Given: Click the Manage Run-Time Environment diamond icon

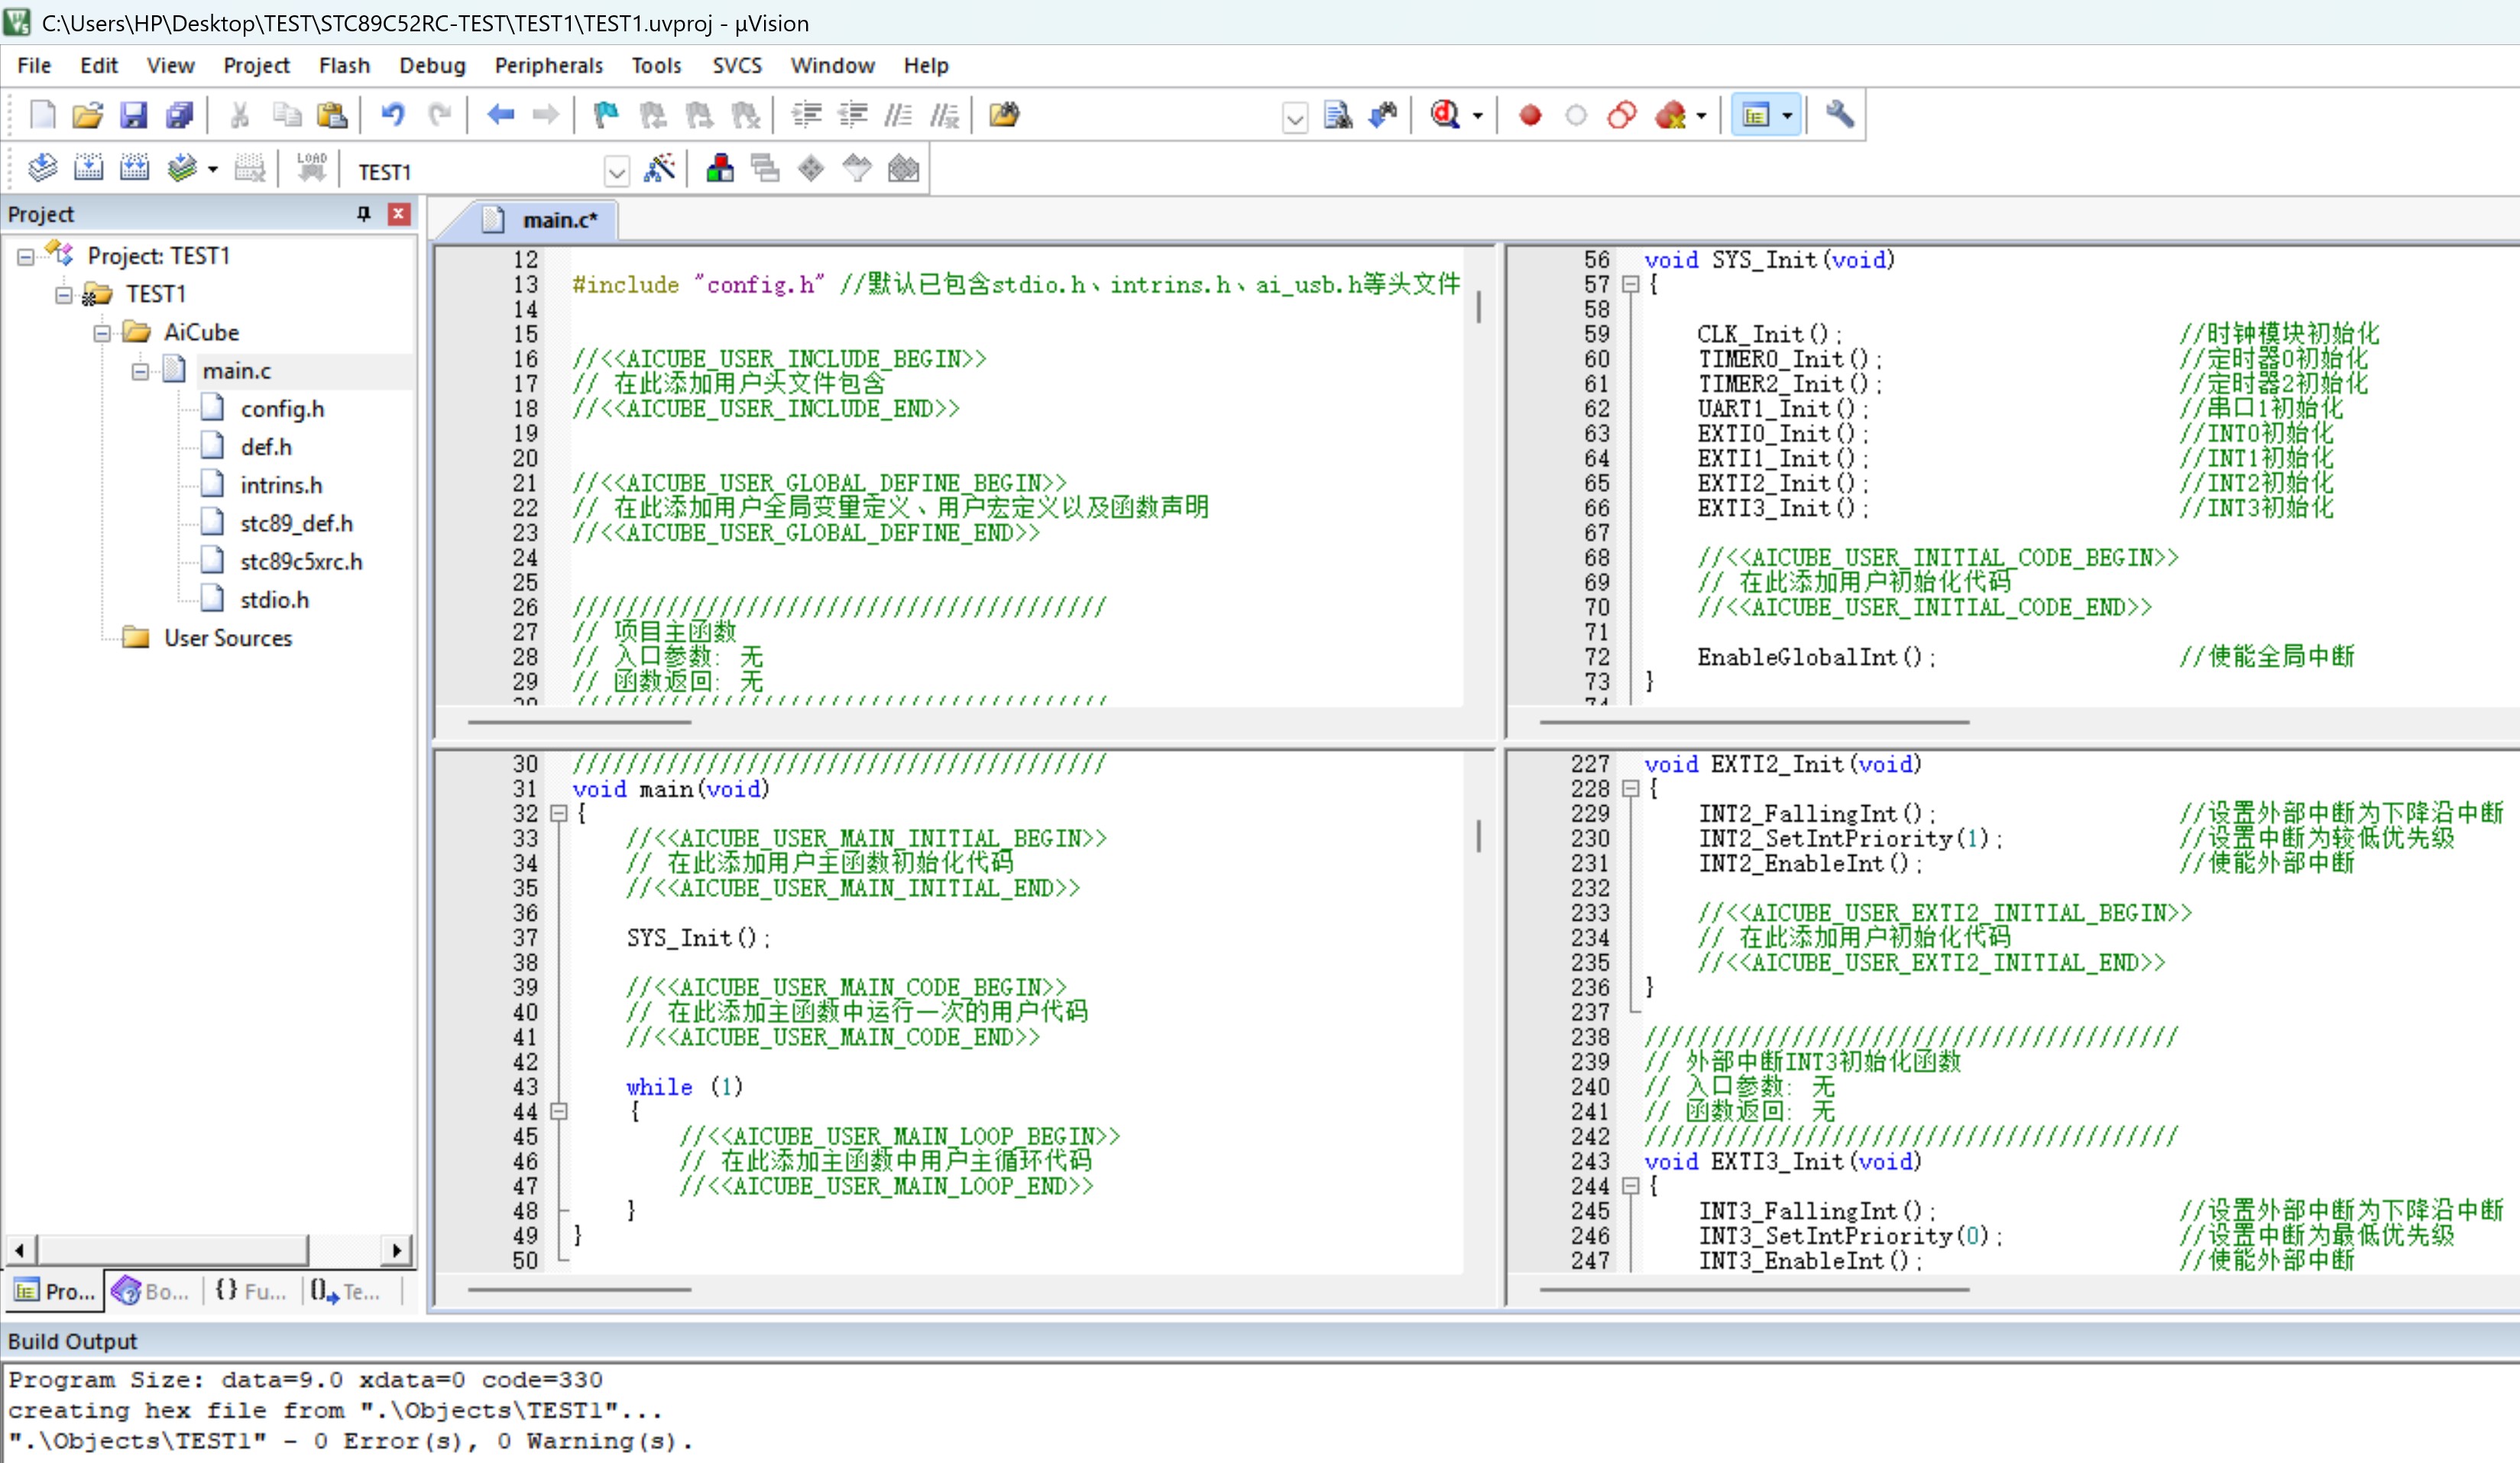Looking at the screenshot, I should 811,168.
